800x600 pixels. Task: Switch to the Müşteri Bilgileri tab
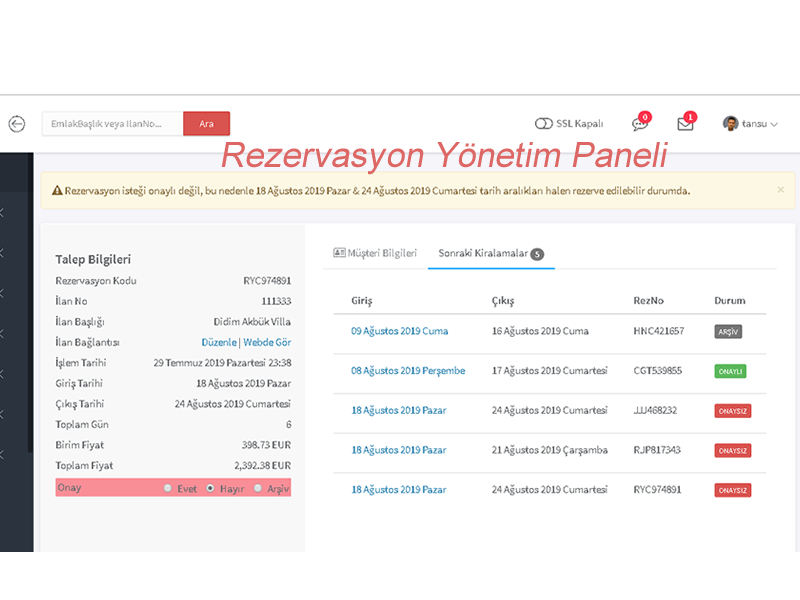coord(375,253)
